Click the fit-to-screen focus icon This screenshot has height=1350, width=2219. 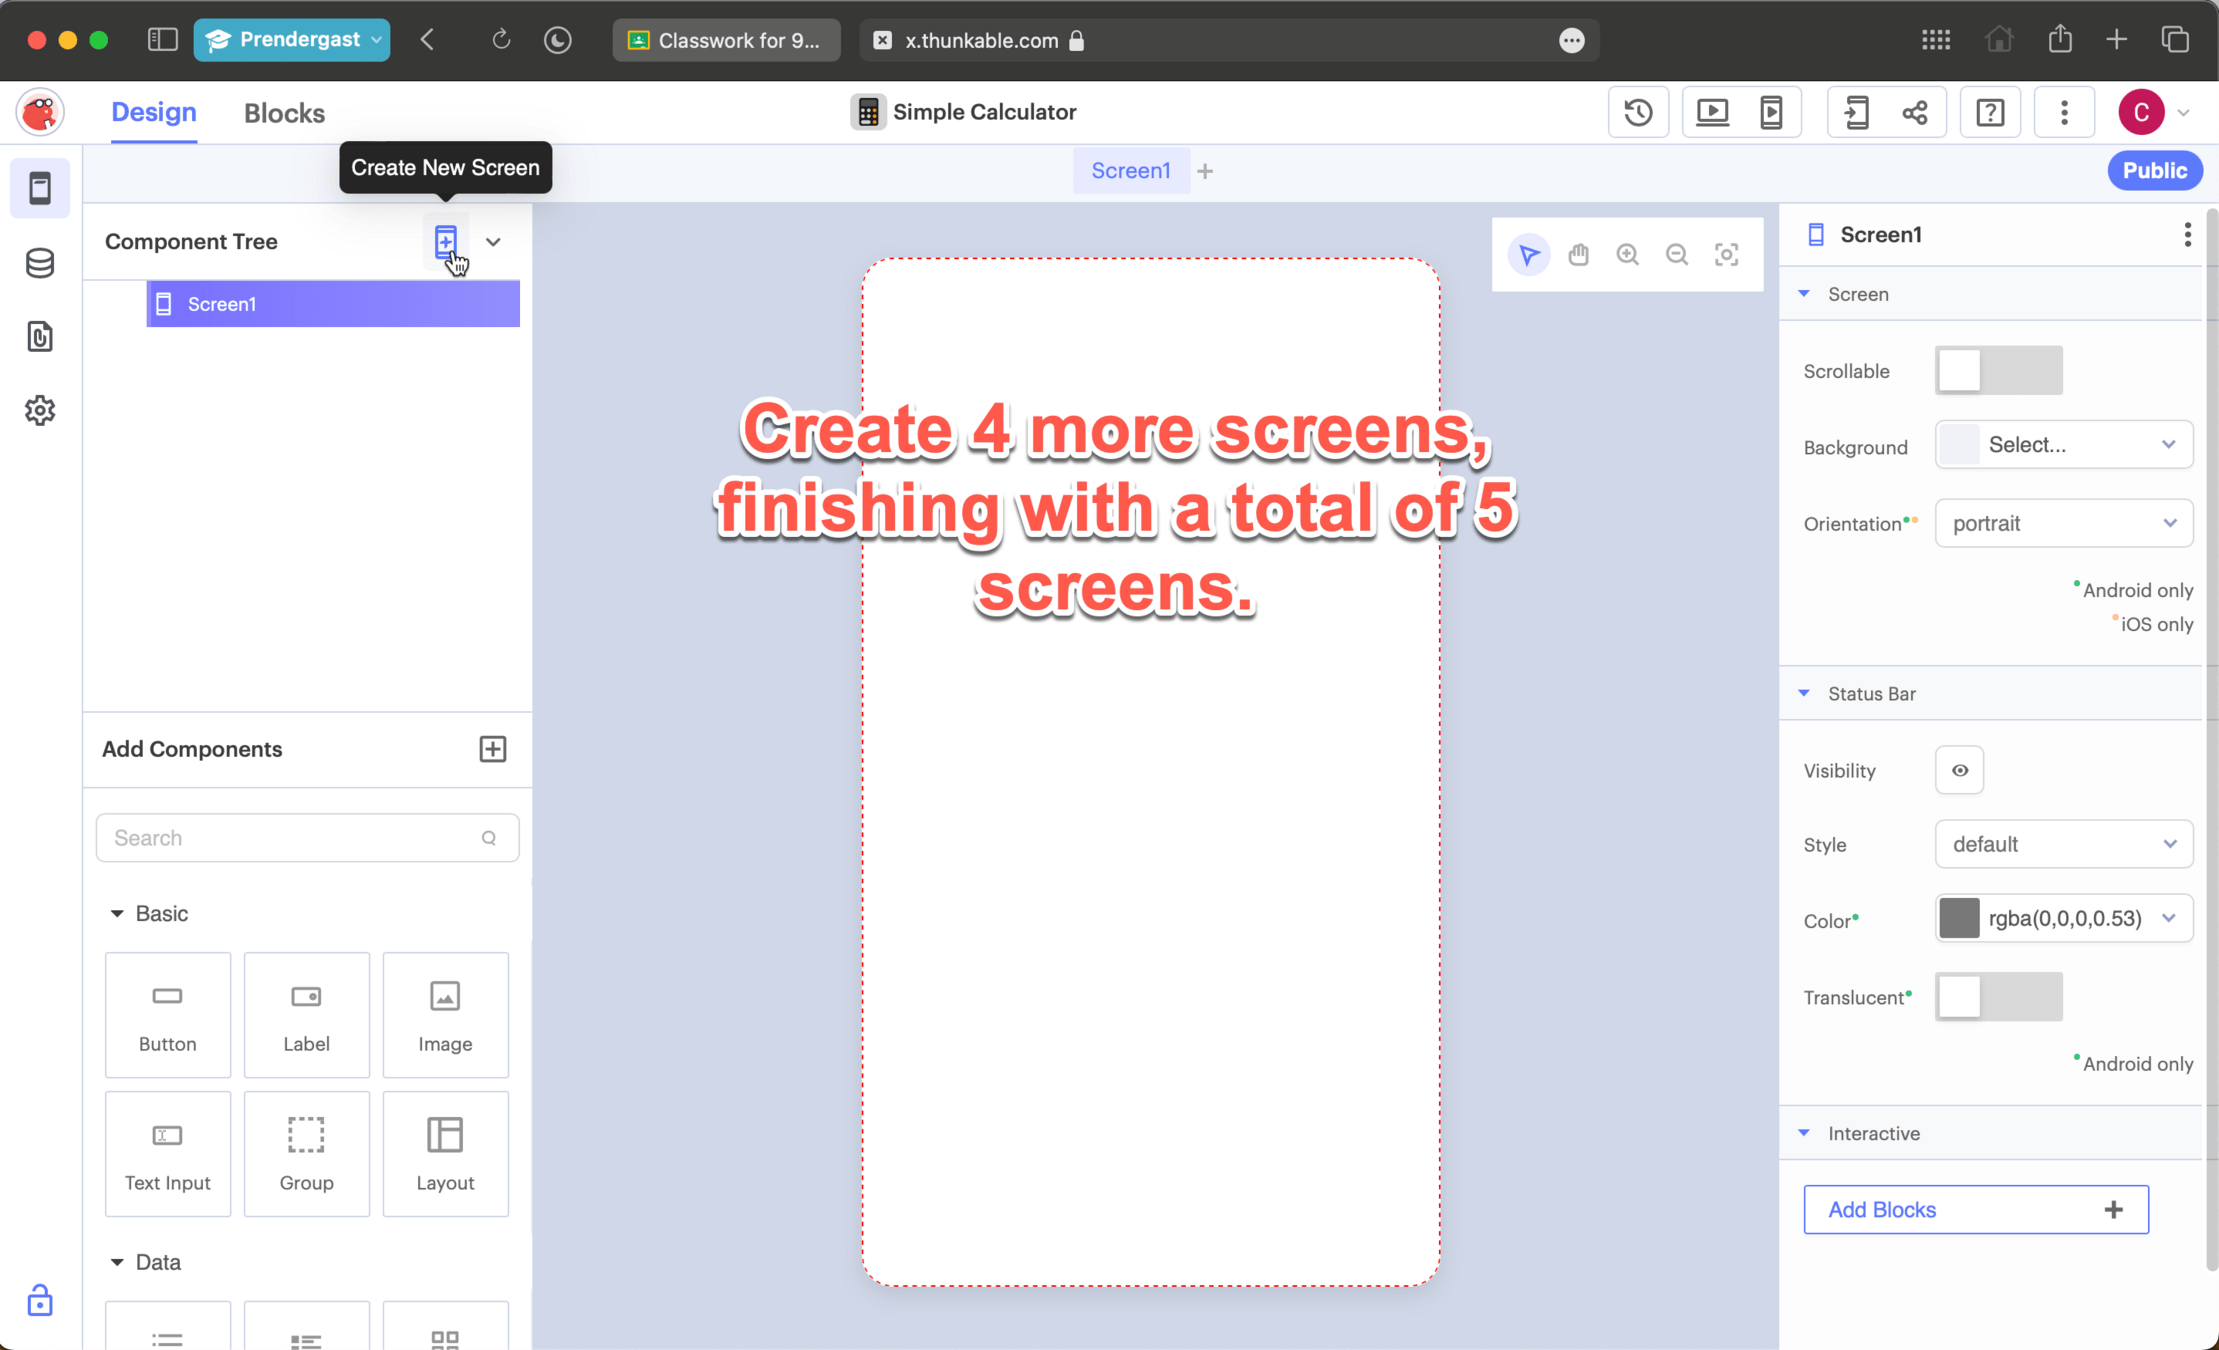[1726, 255]
